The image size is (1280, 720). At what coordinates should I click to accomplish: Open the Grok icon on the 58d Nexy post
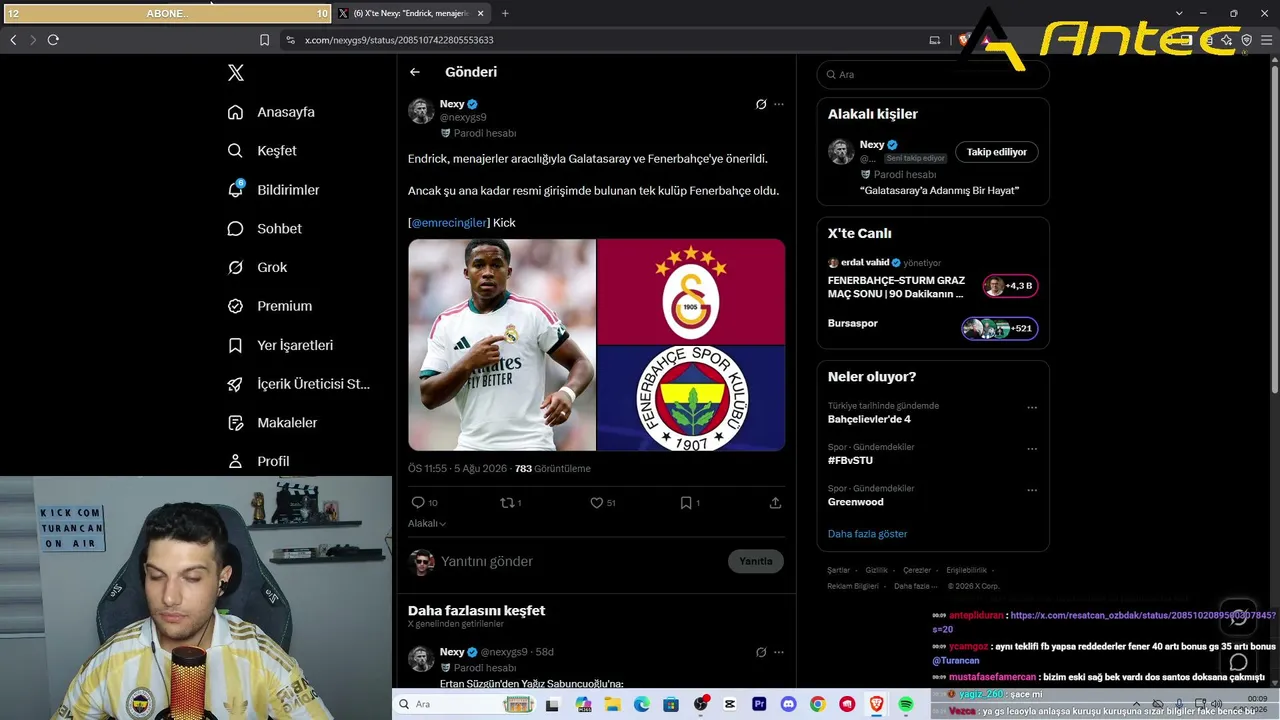[761, 652]
